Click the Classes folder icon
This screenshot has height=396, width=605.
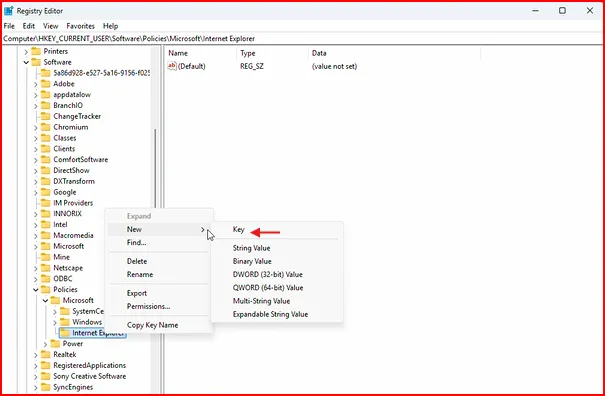(46, 138)
